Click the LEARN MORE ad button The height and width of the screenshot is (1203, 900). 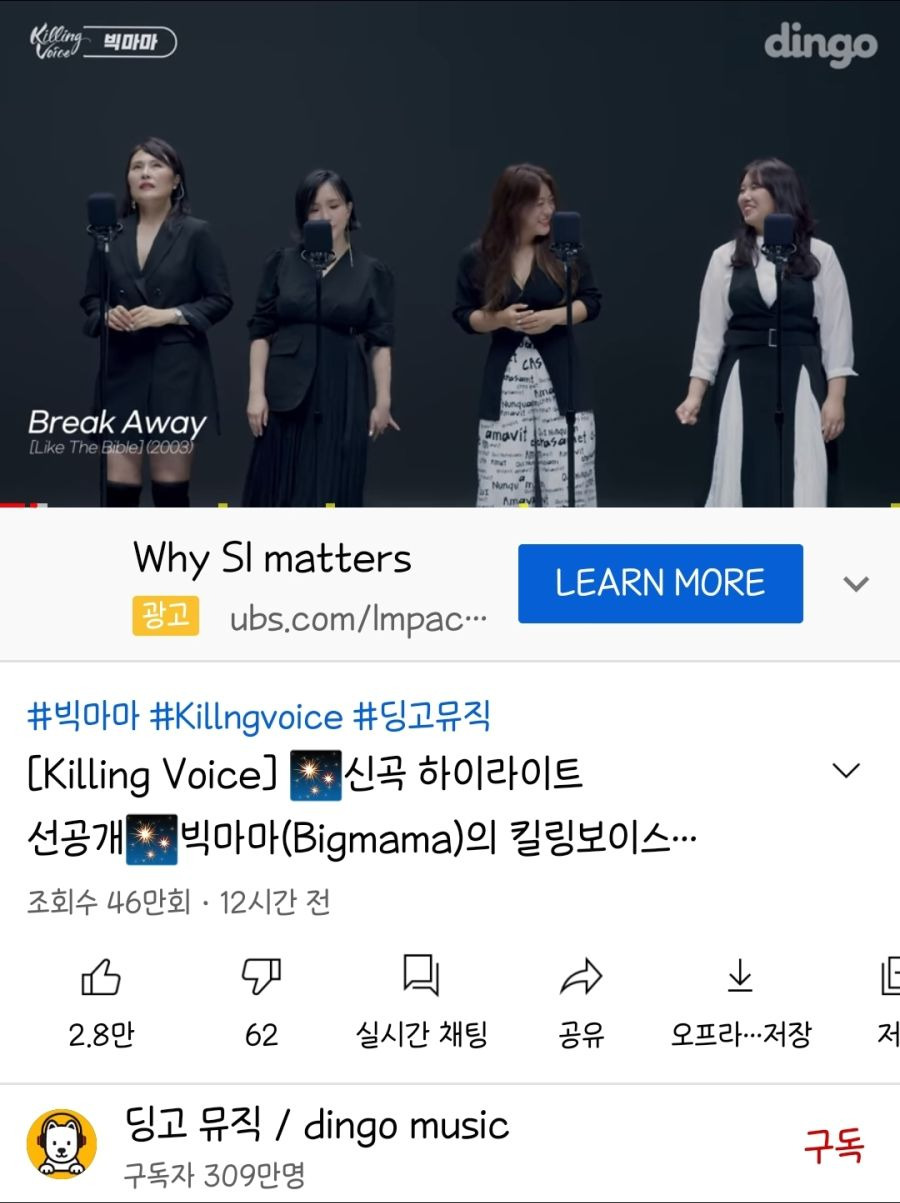(660, 583)
